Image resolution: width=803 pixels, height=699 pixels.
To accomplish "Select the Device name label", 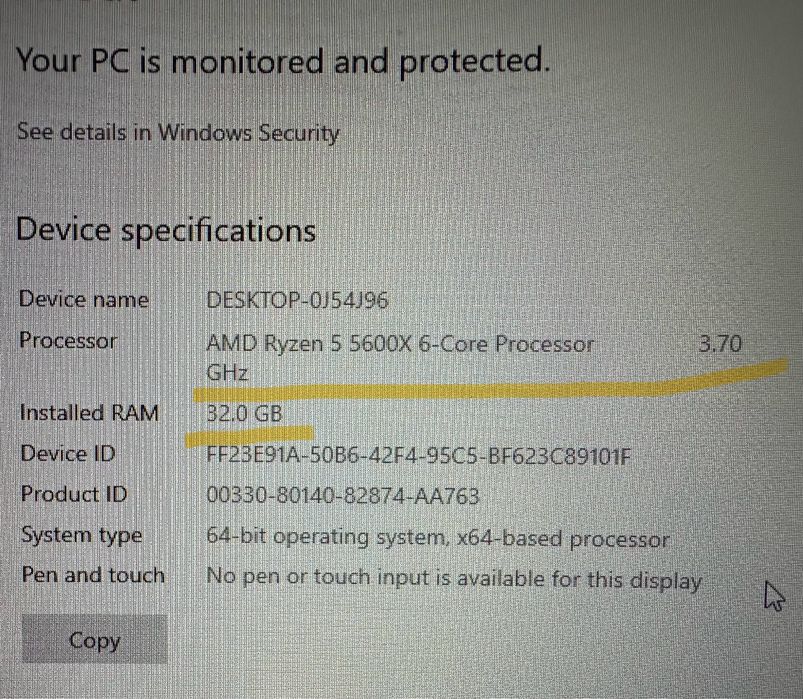I will click(x=84, y=299).
